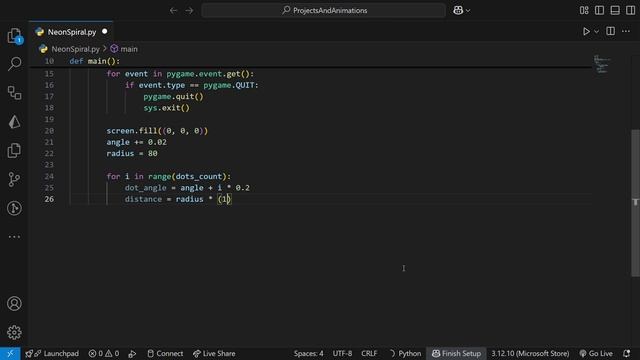The image size is (640, 360).
Task: Open Source Control view
Action: coord(14,179)
